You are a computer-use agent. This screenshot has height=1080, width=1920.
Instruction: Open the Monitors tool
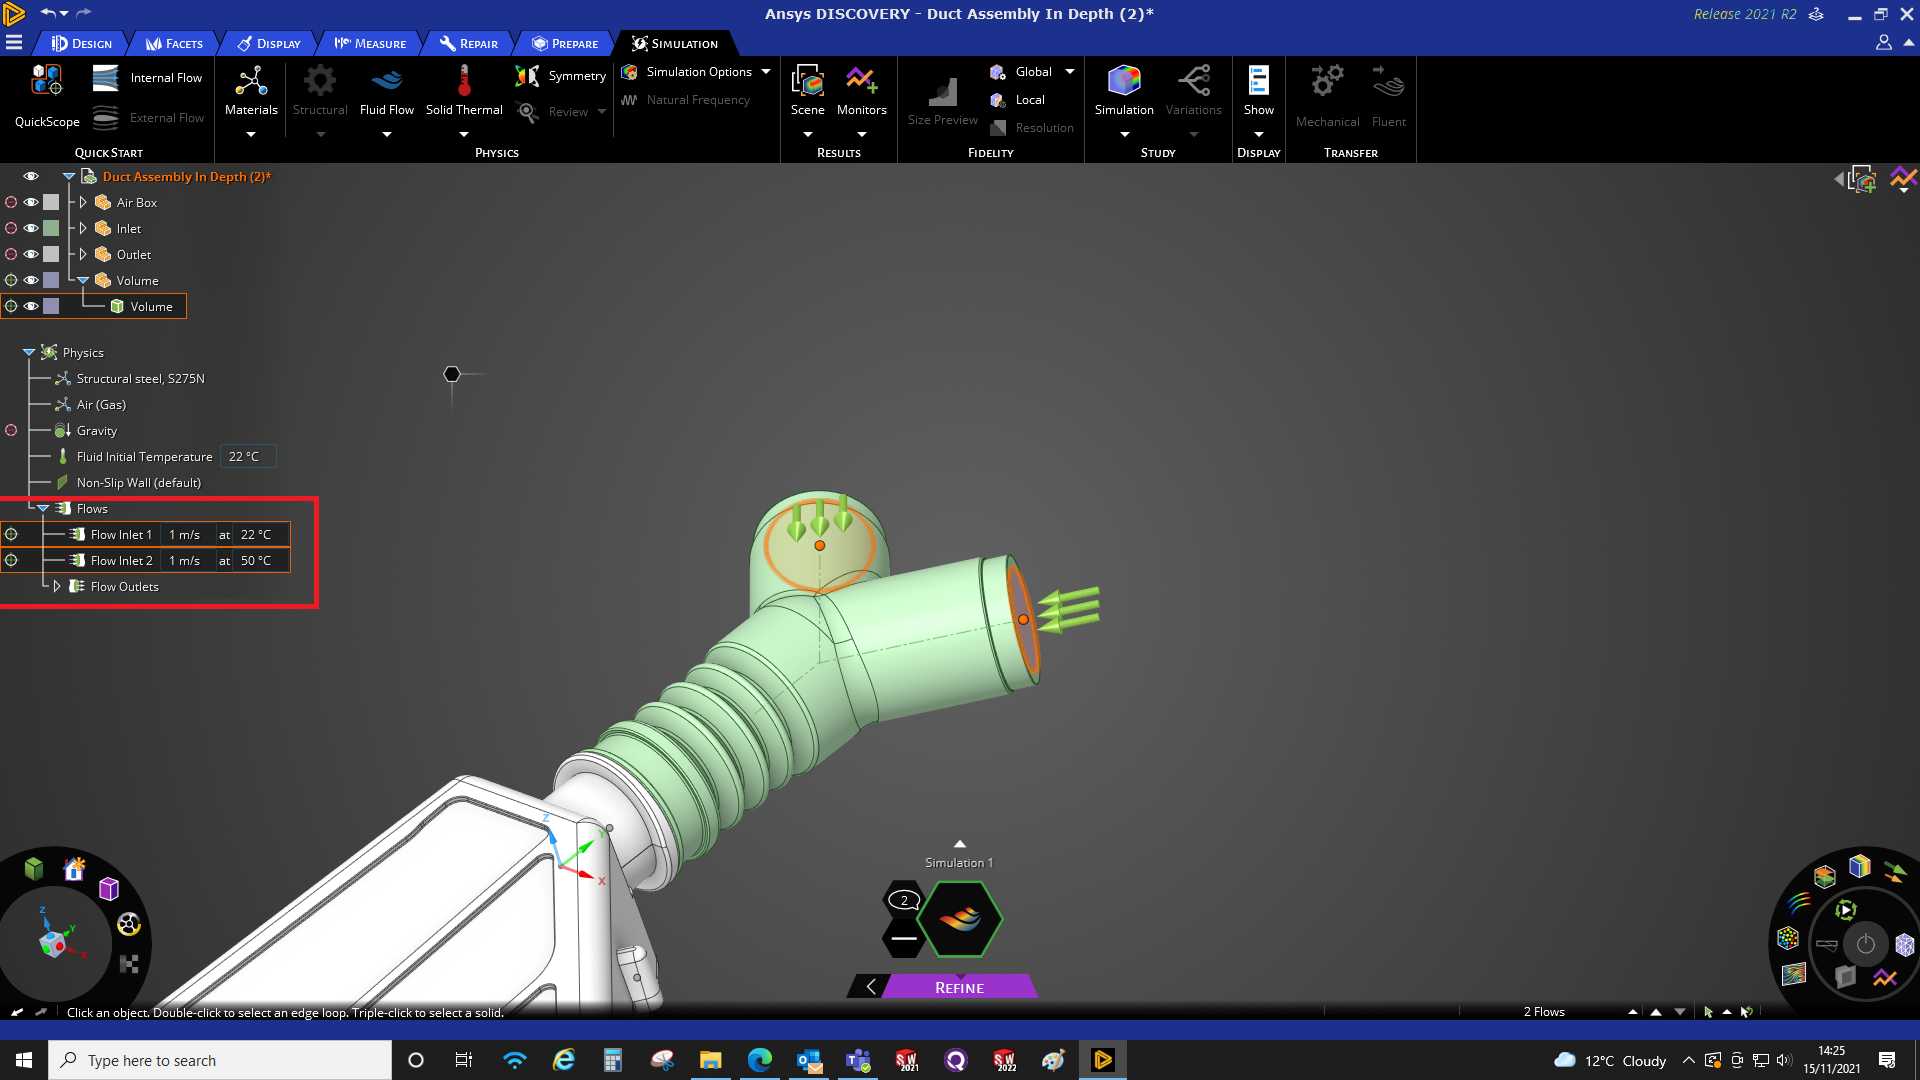[862, 92]
